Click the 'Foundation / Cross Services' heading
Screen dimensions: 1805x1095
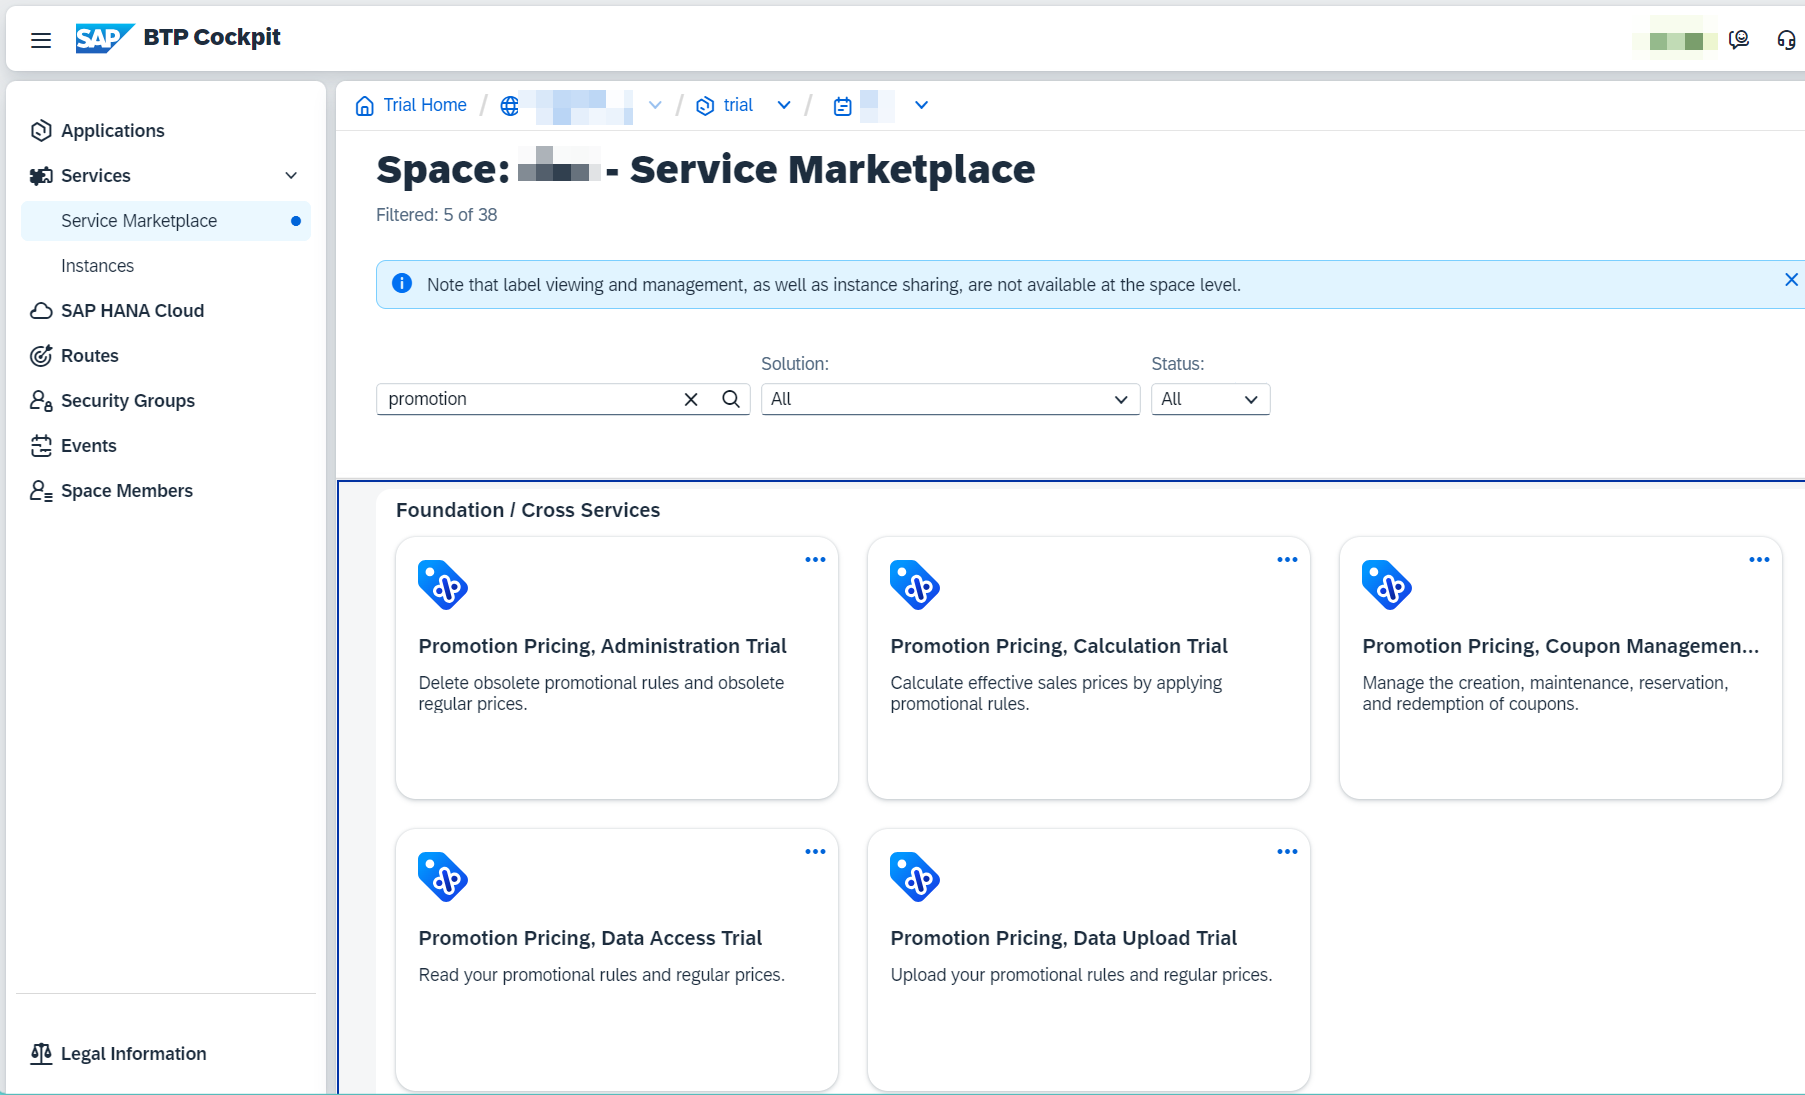point(528,510)
